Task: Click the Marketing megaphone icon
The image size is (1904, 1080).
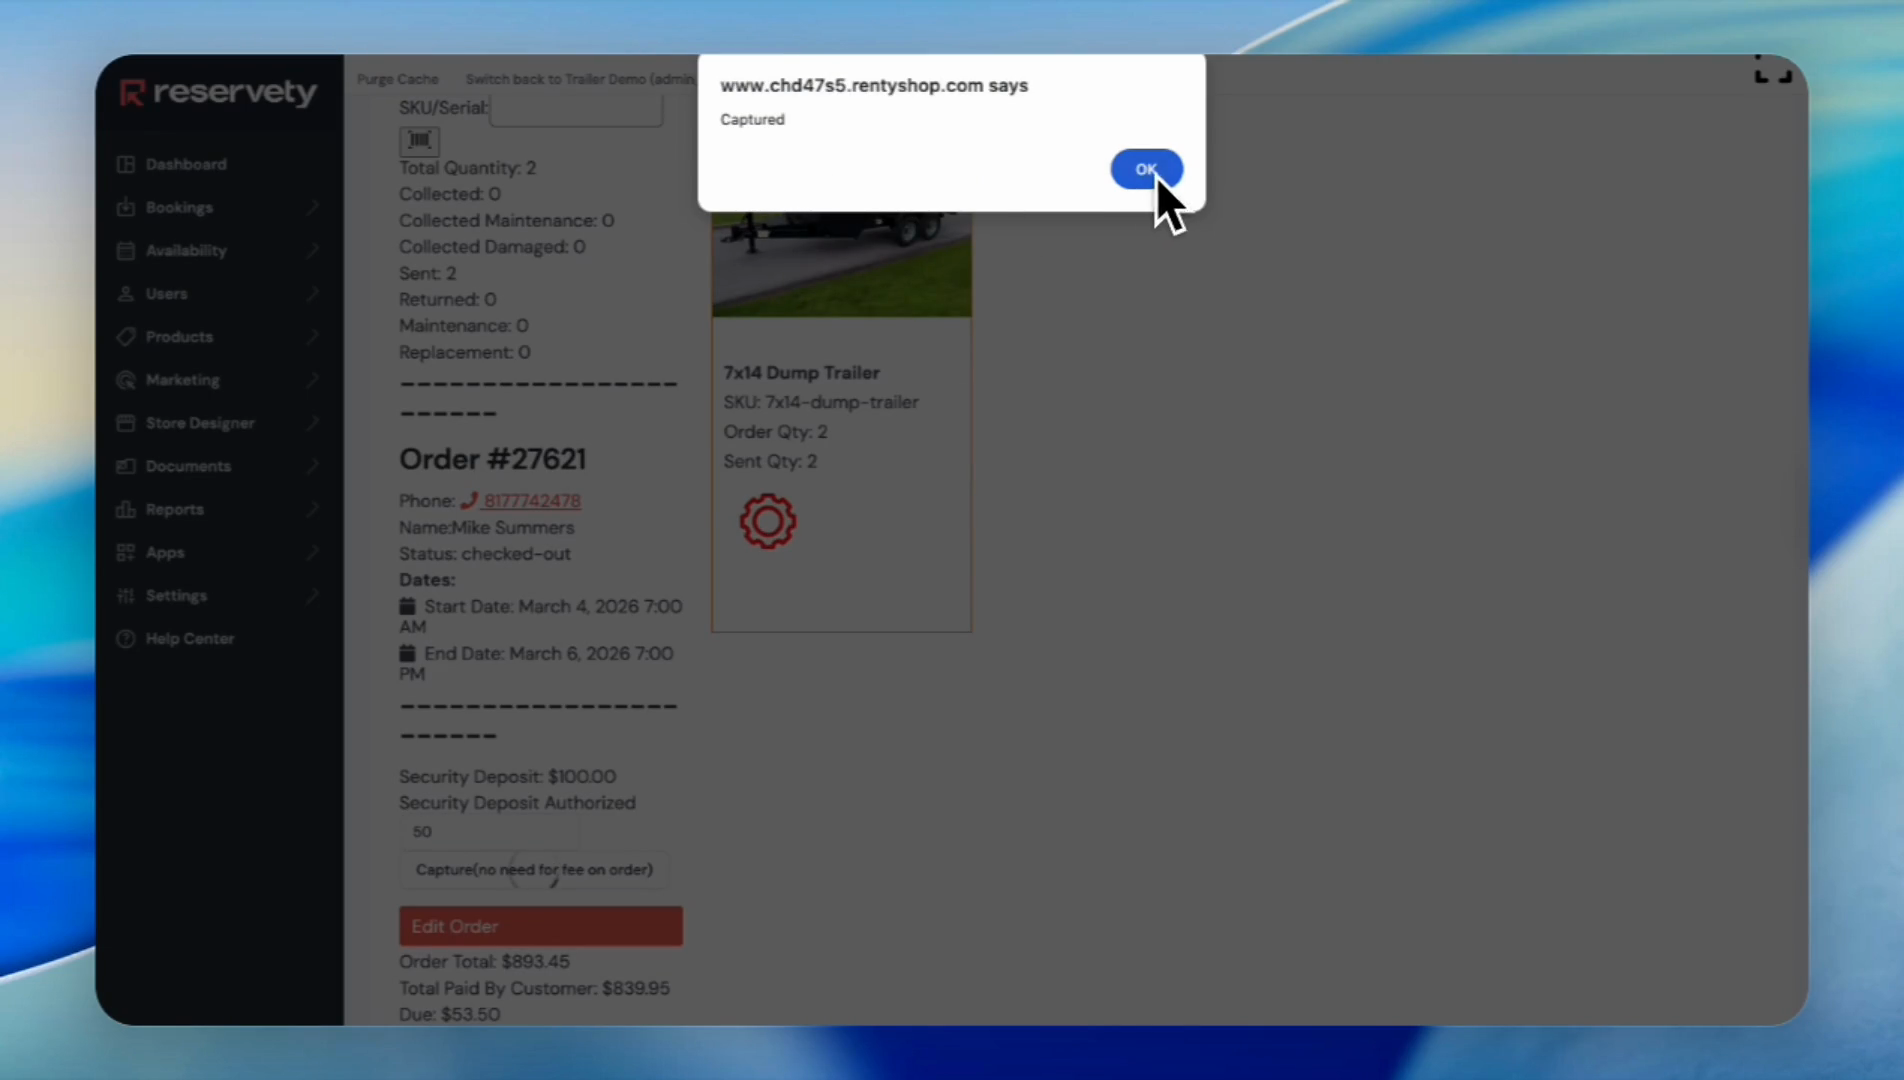Action: [126, 380]
